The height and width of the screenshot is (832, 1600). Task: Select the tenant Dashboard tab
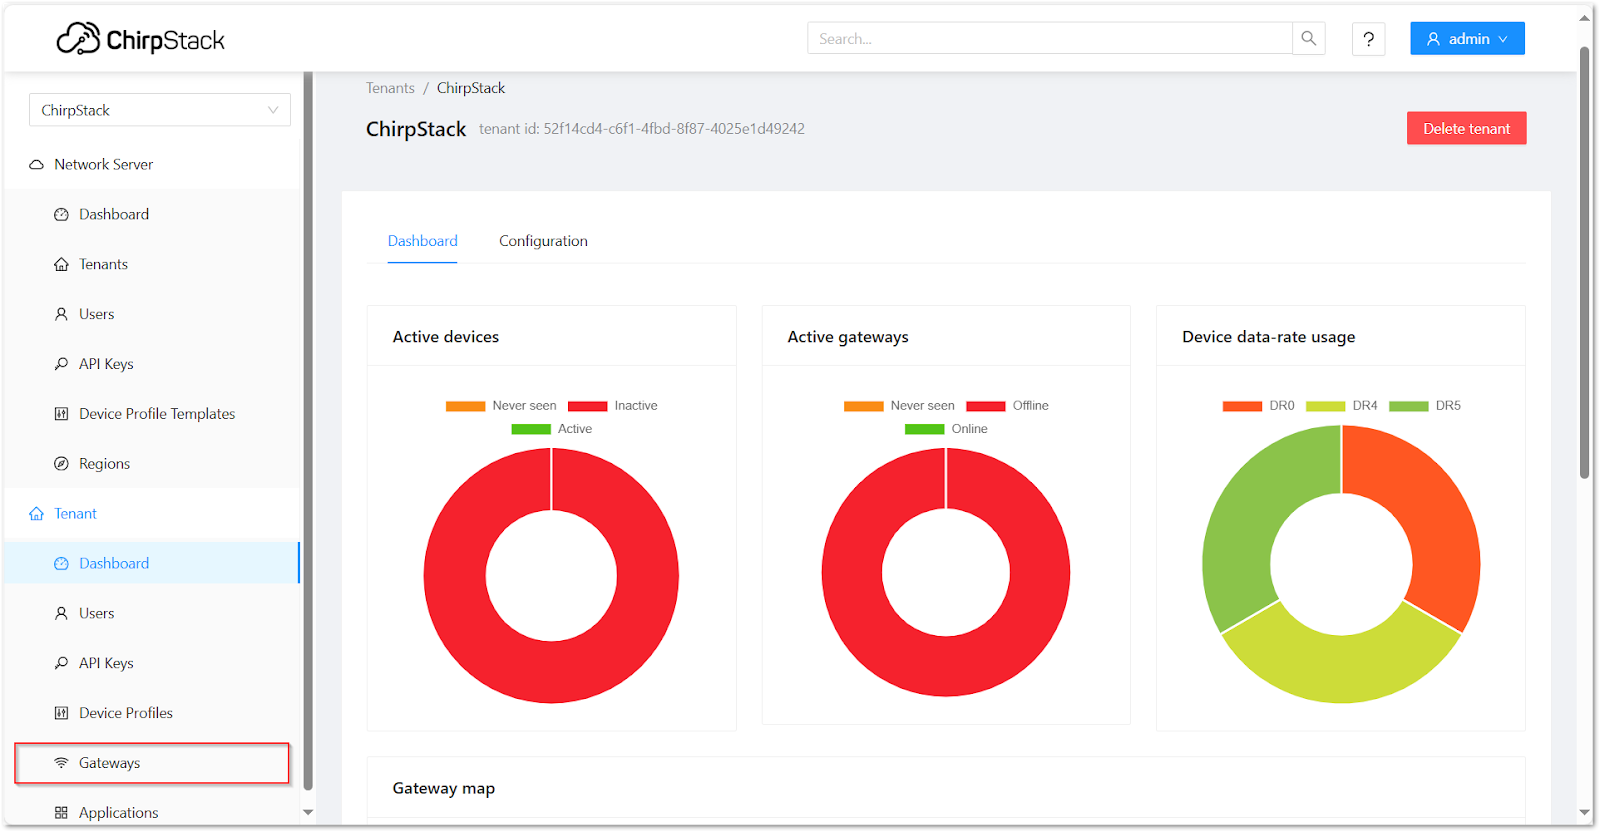(x=422, y=241)
